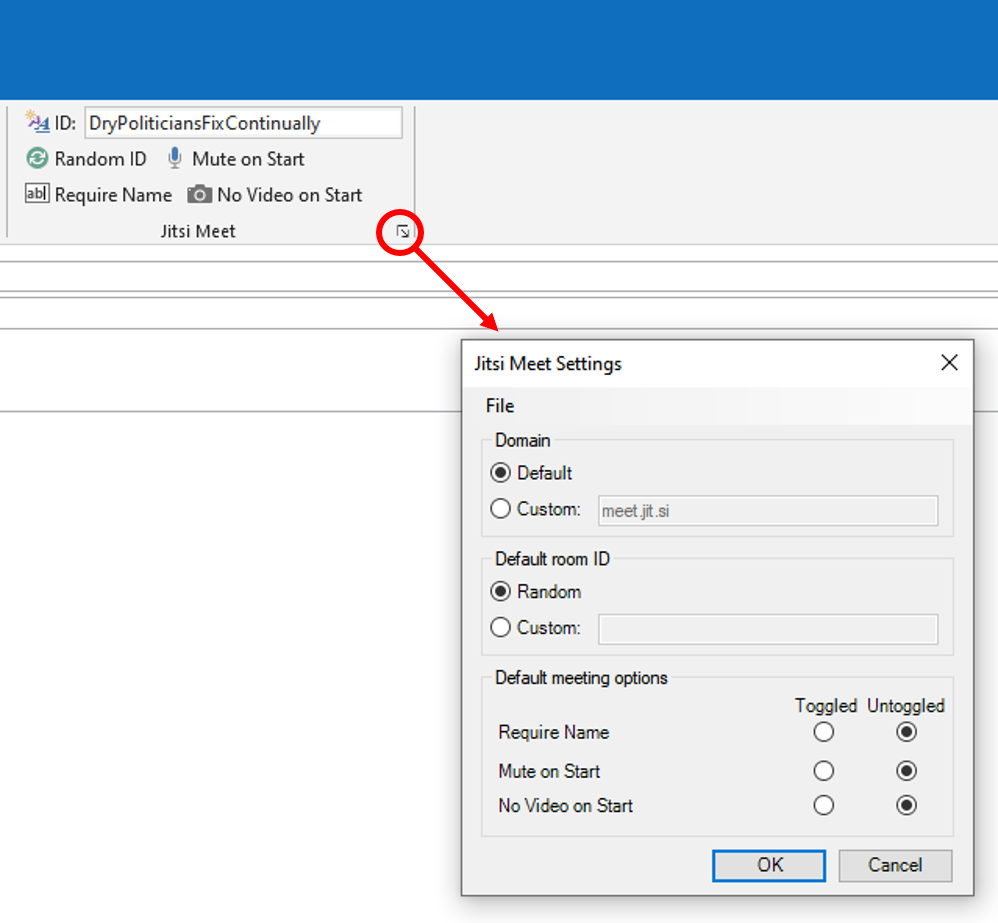Set Mute on Start to Toggled

pos(824,771)
